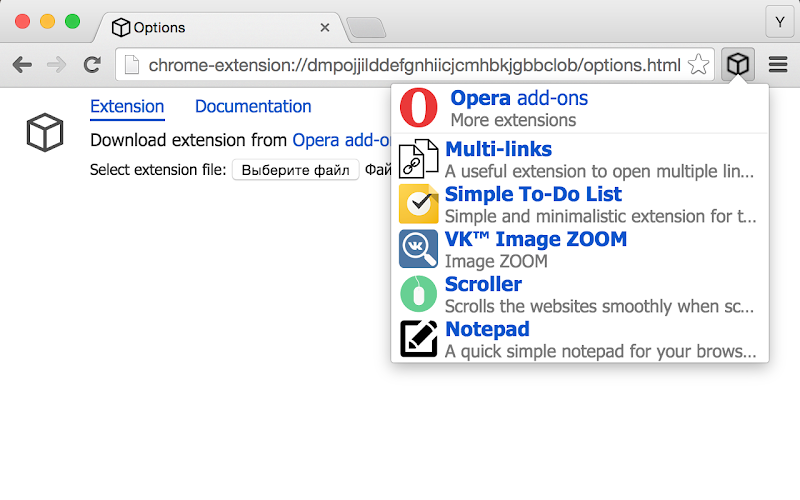Click the Multi-links document chain icon
Viewport: 800px width, 500px height.
click(418, 158)
